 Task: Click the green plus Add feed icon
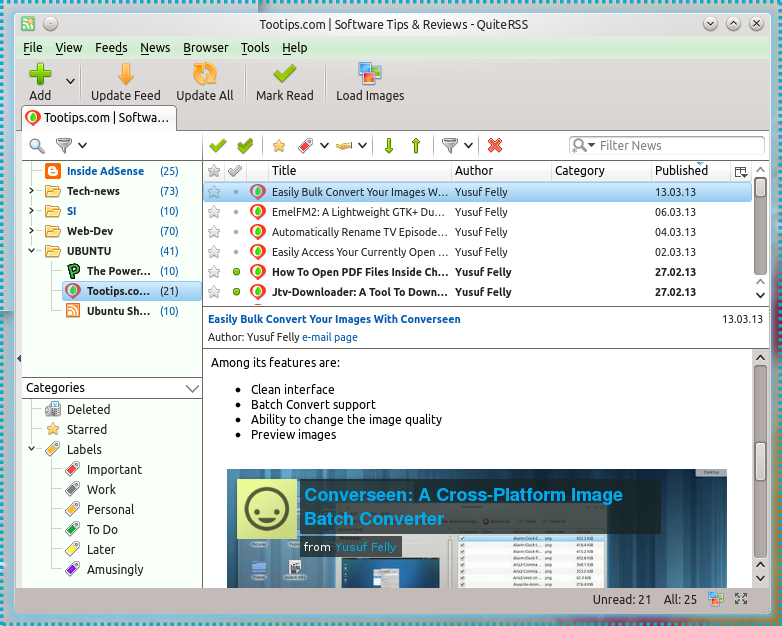[x=40, y=74]
